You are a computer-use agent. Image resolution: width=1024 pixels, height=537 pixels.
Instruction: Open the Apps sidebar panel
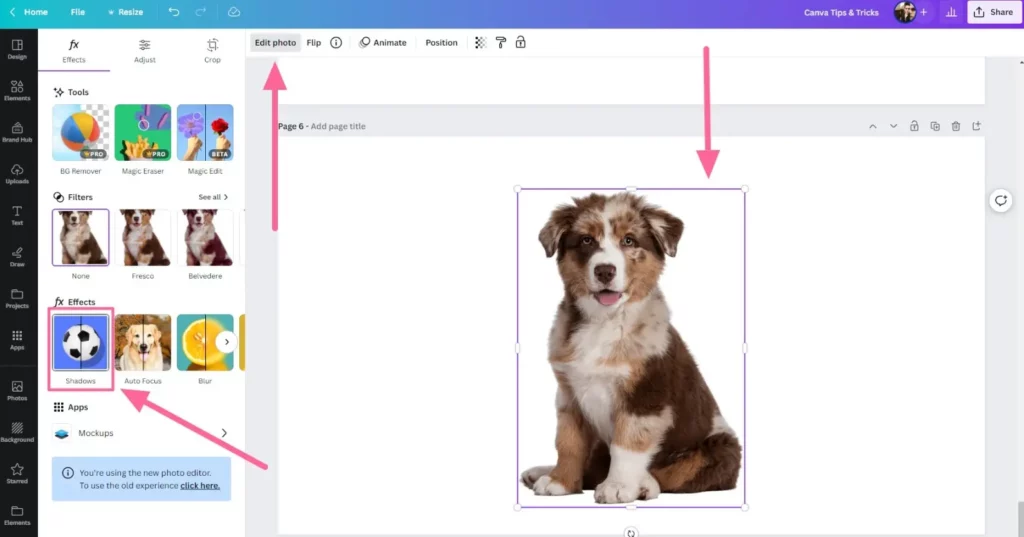pyautogui.click(x=17, y=340)
